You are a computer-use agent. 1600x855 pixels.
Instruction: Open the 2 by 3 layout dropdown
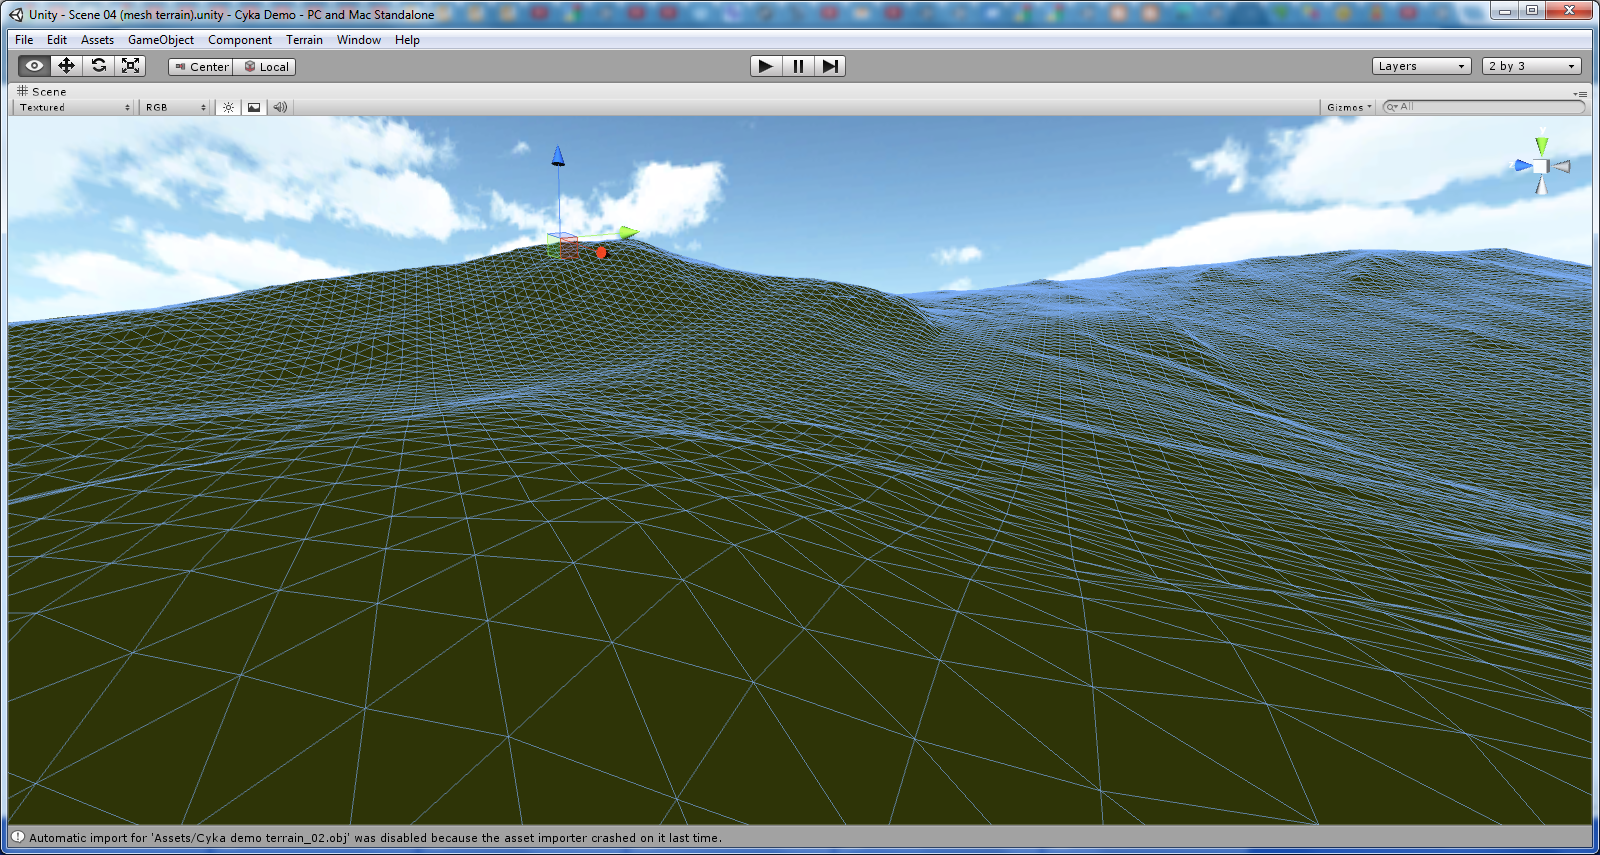click(x=1532, y=66)
